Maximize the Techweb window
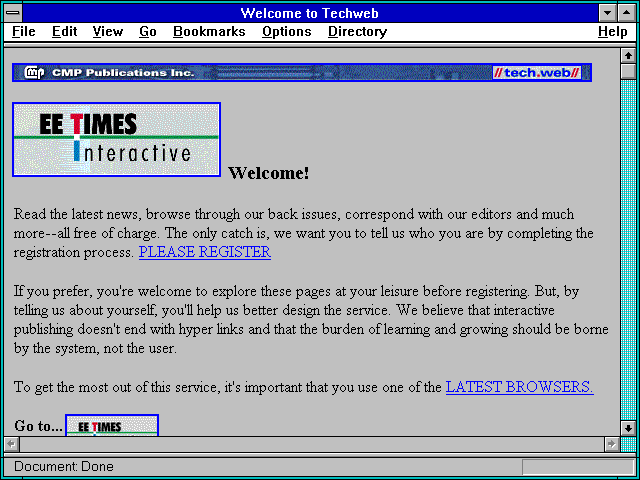Screen dimensions: 640x480 [x=627, y=13]
